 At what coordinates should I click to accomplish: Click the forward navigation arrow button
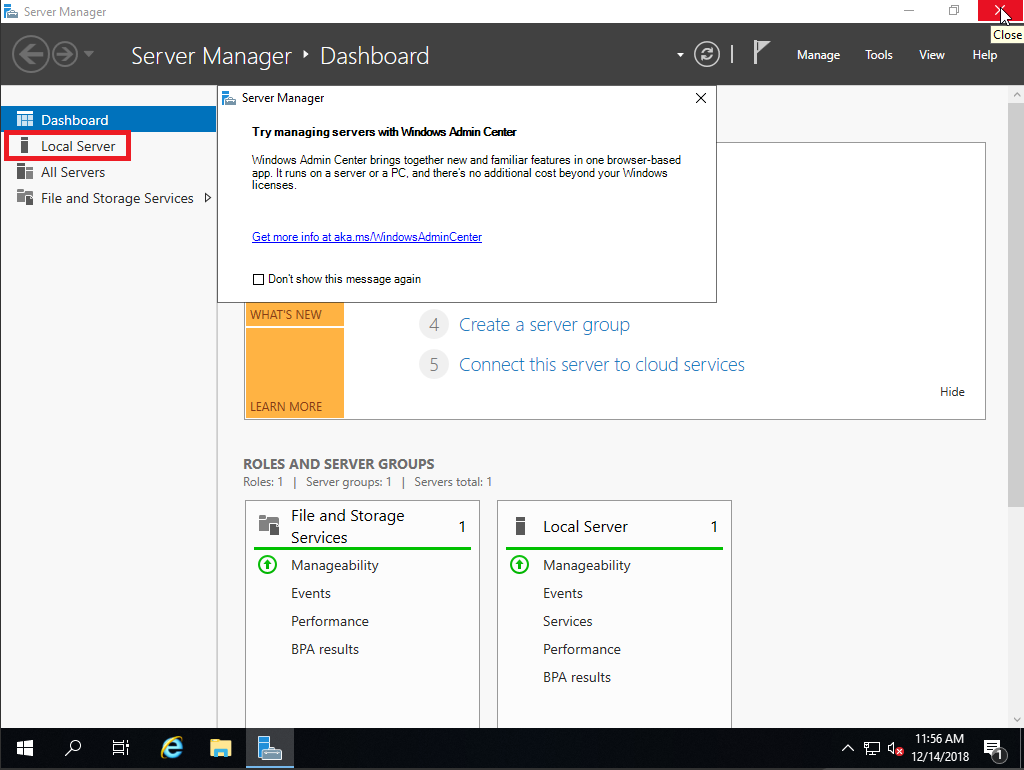click(65, 54)
